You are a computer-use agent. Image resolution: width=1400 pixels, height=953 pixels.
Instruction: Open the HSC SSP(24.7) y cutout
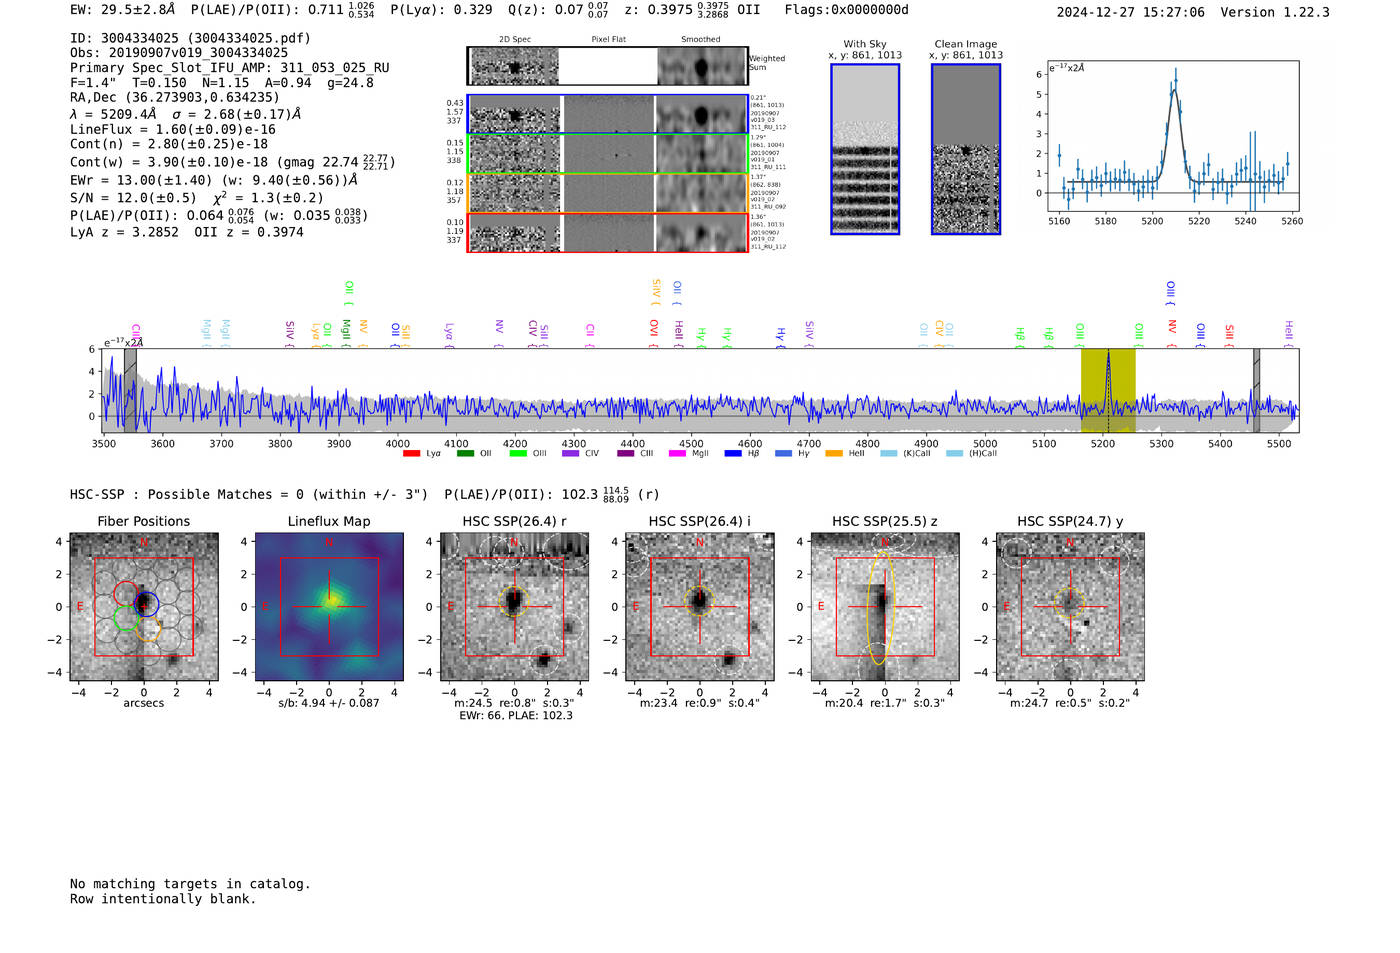(x=1070, y=606)
